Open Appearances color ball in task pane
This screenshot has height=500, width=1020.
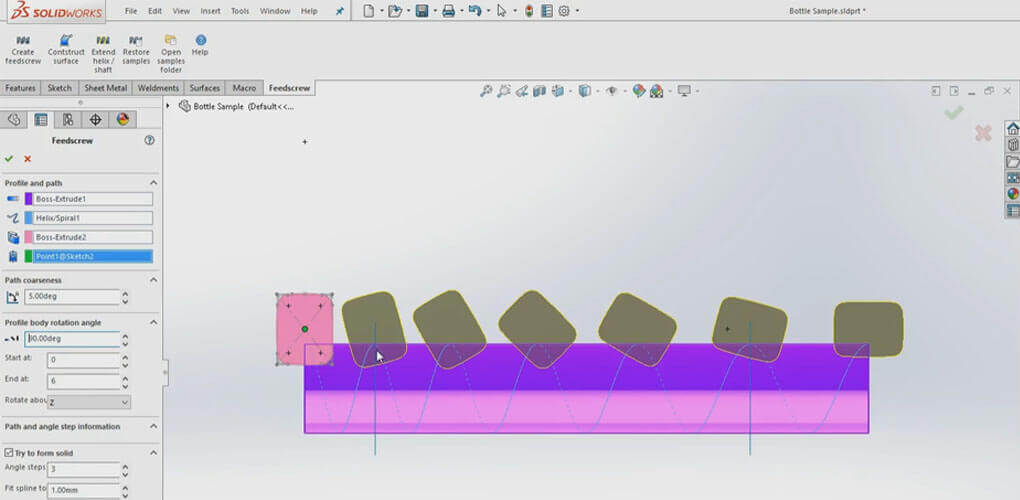tap(1012, 194)
